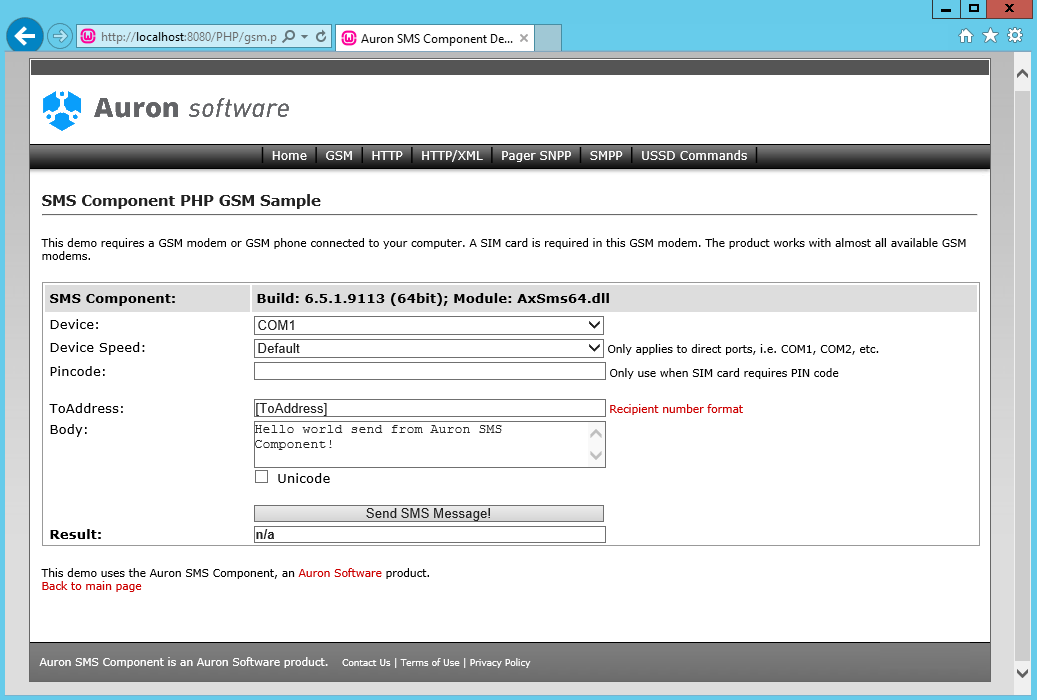Viewport: 1037px width, 700px height.
Task: Click the page scrollbar down arrow
Action: pyautogui.click(x=1022, y=672)
